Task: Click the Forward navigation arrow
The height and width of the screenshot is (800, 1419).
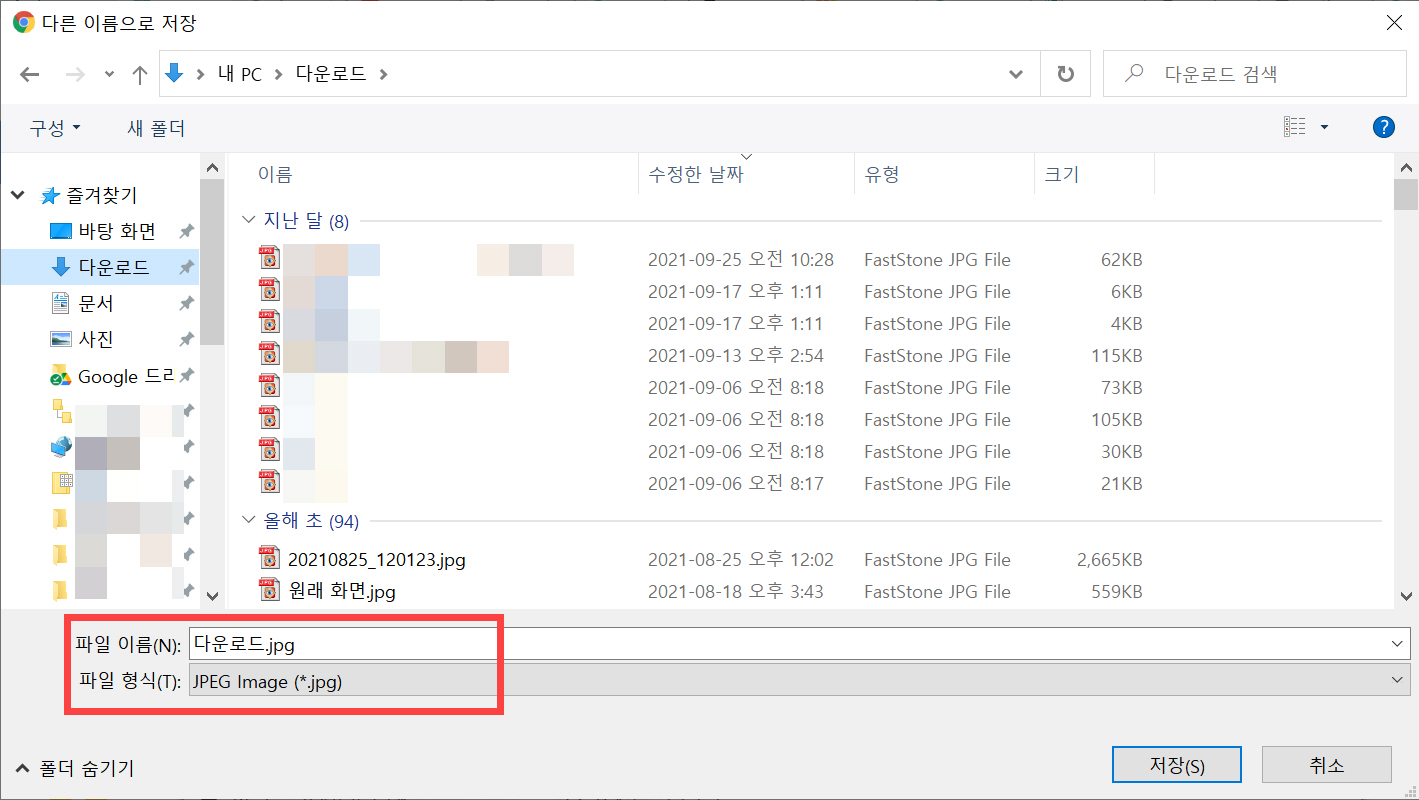Action: 74,74
